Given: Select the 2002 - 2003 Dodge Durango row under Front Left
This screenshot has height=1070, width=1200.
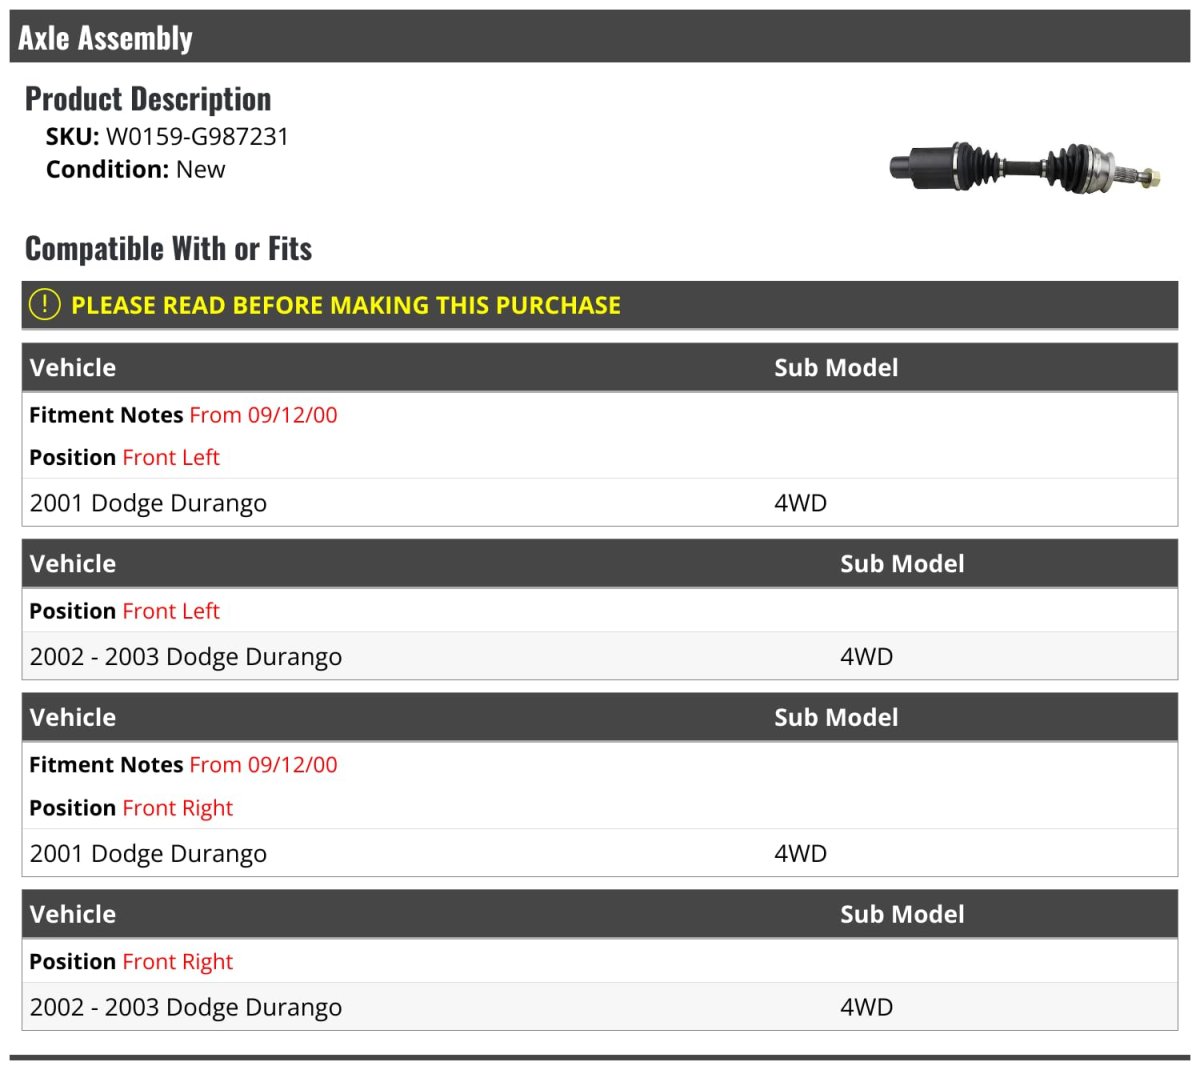Looking at the screenshot, I should point(186,657).
